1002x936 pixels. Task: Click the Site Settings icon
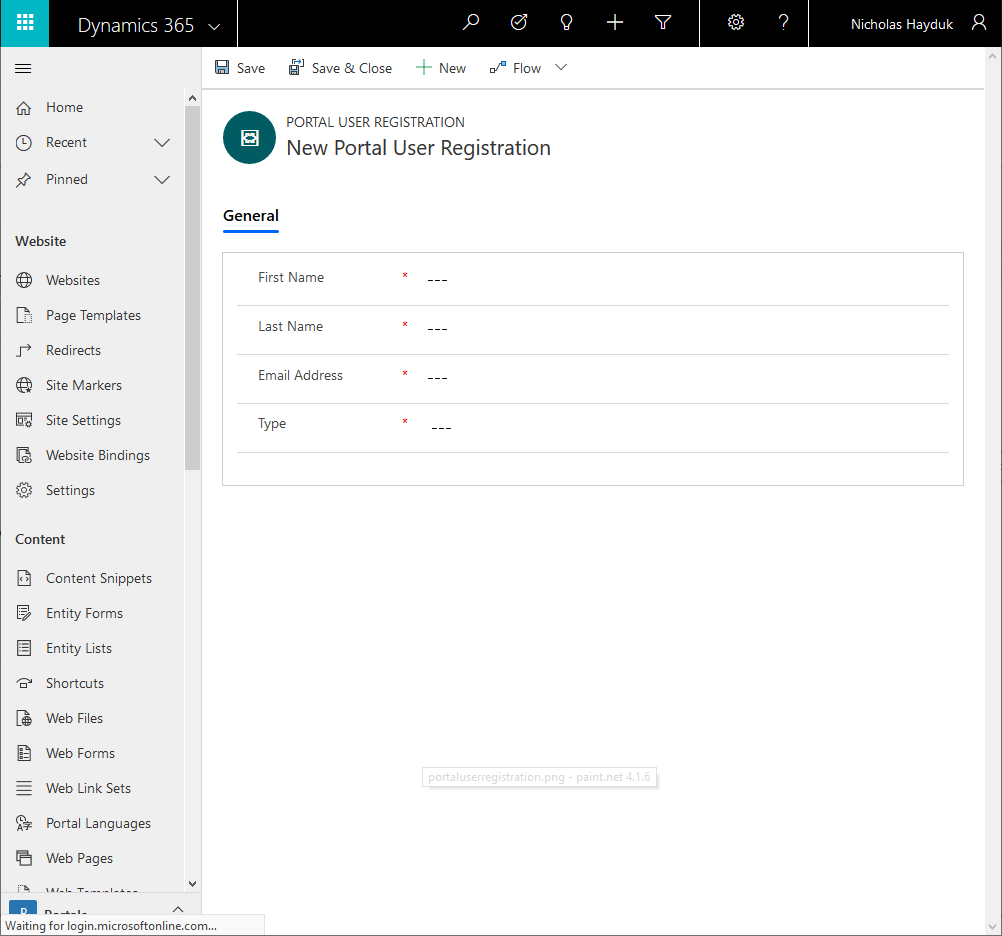(x=24, y=420)
